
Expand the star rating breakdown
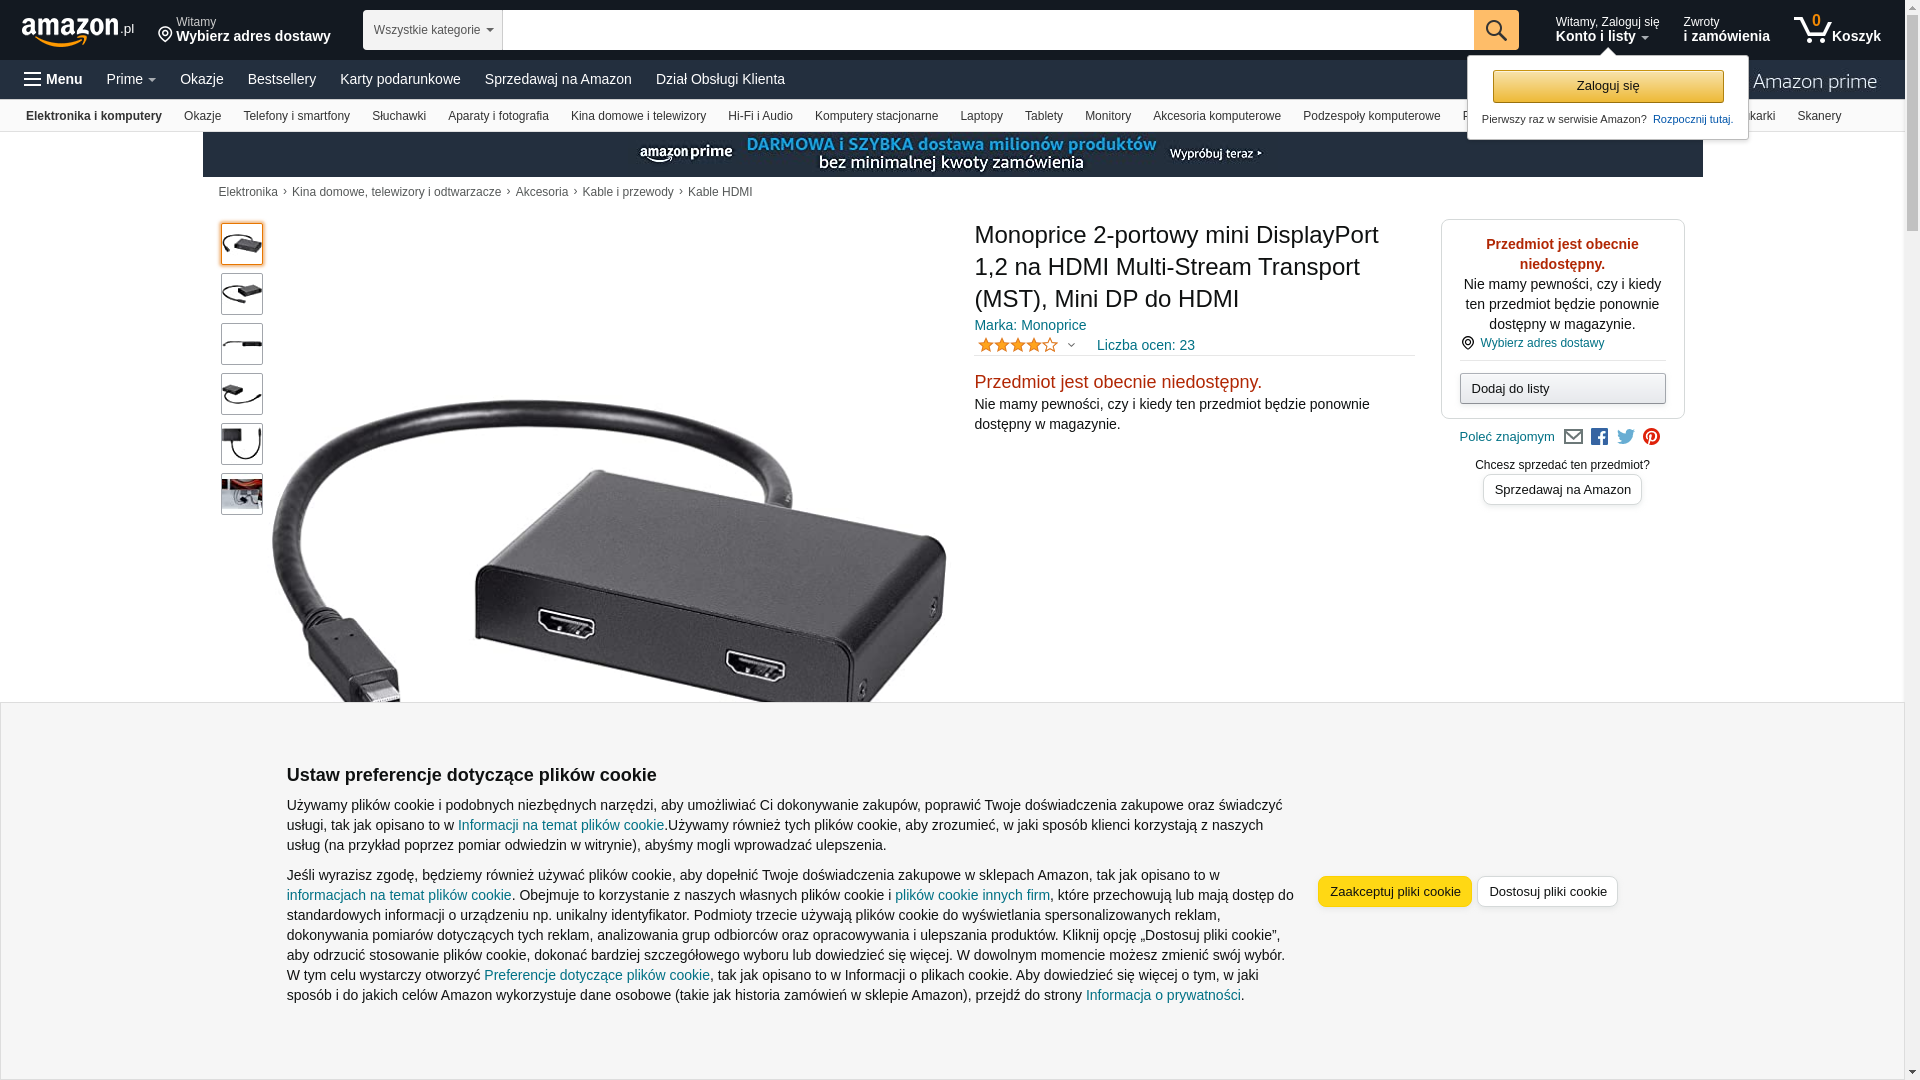pyautogui.click(x=1026, y=345)
